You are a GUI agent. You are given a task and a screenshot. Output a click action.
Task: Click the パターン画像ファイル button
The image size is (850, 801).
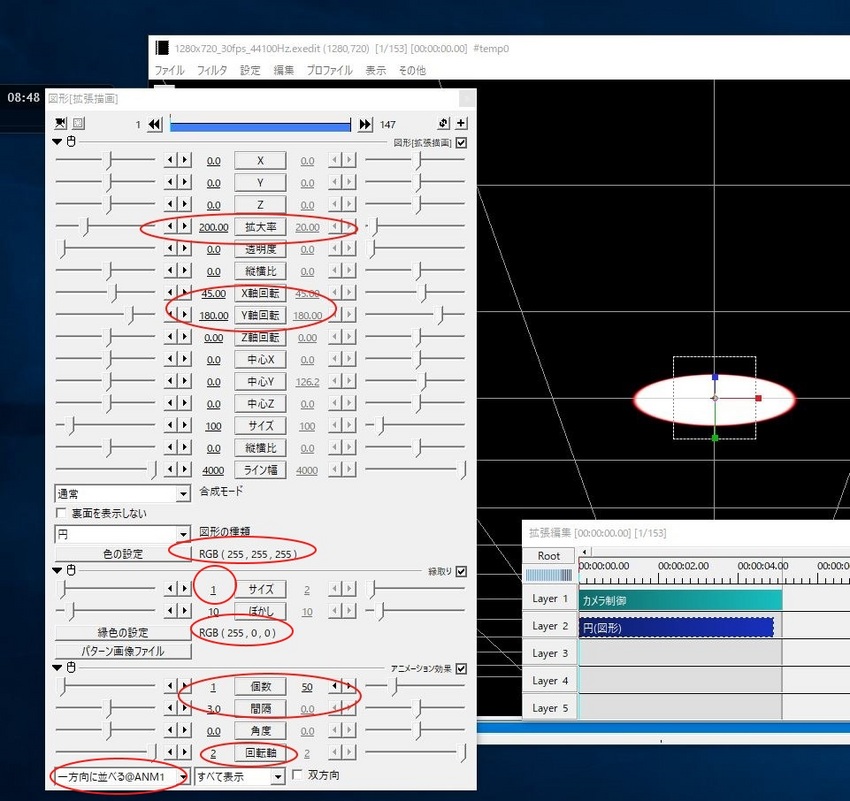click(123, 651)
